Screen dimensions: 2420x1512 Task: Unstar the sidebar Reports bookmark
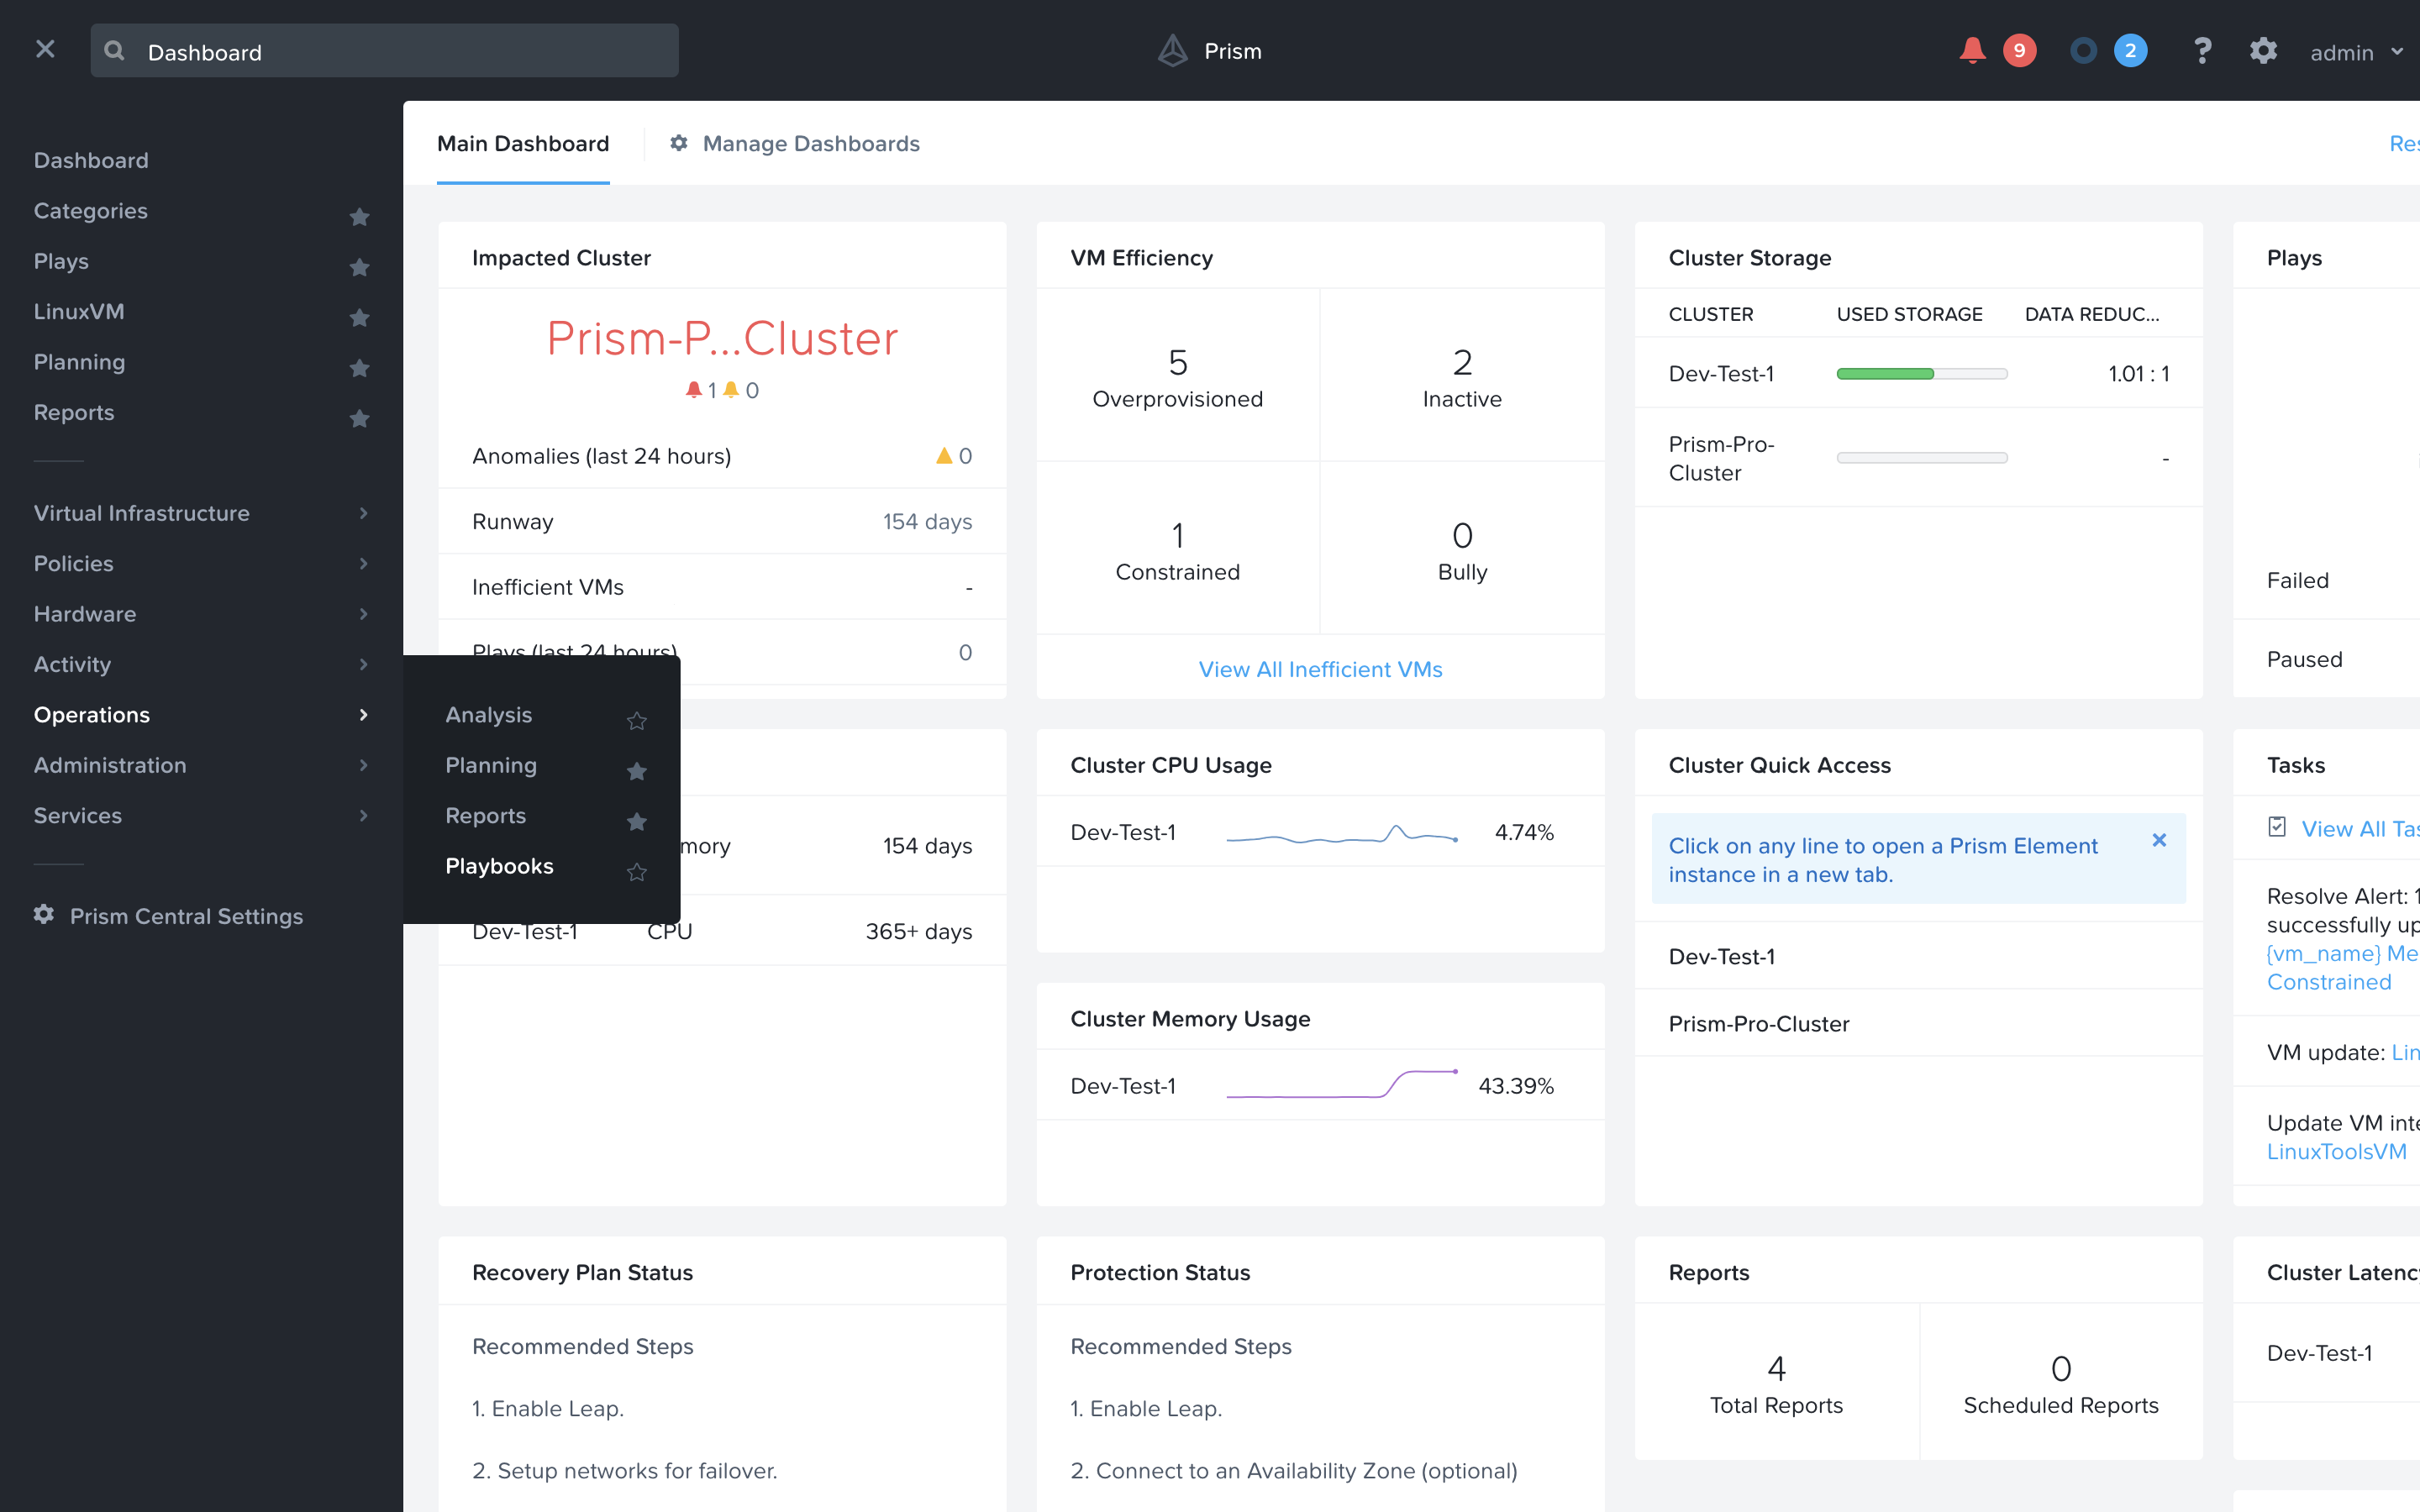pos(359,418)
